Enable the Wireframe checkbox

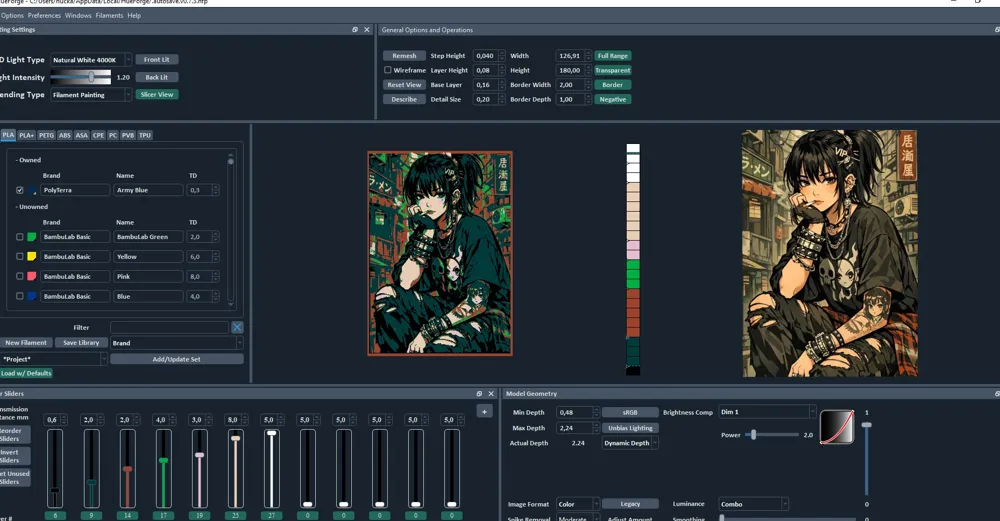click(387, 70)
